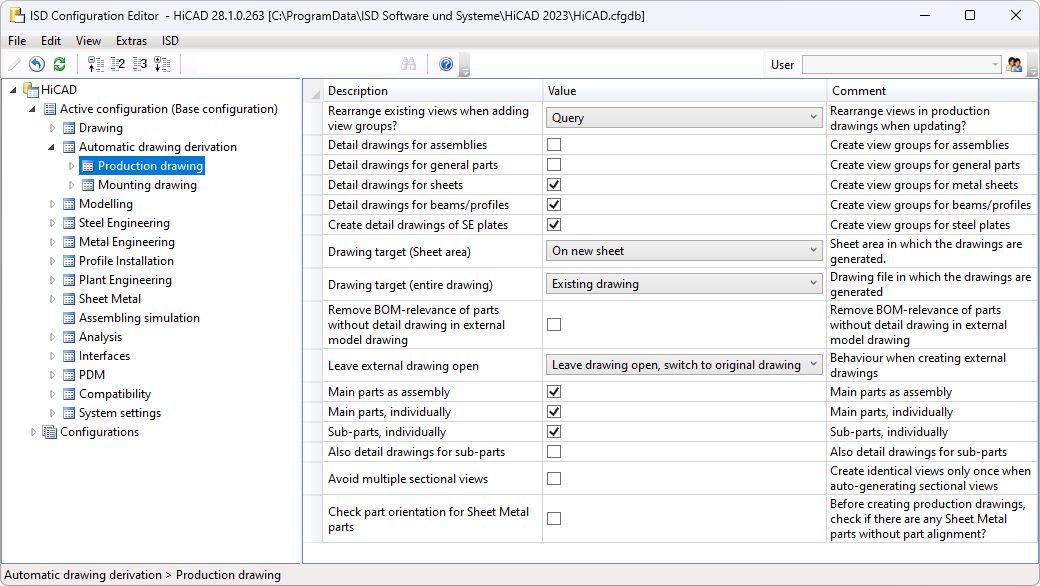This screenshot has height=586, width=1040.
Task: Enable Detail drawings for assemblies checkbox
Action: 554,145
